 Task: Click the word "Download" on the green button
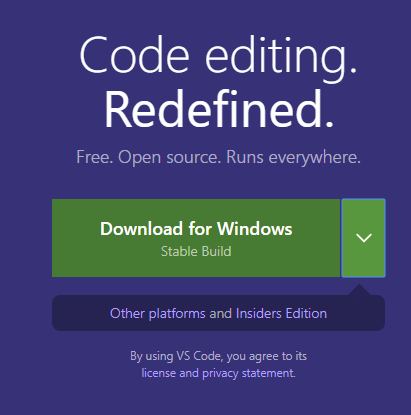click(142, 229)
